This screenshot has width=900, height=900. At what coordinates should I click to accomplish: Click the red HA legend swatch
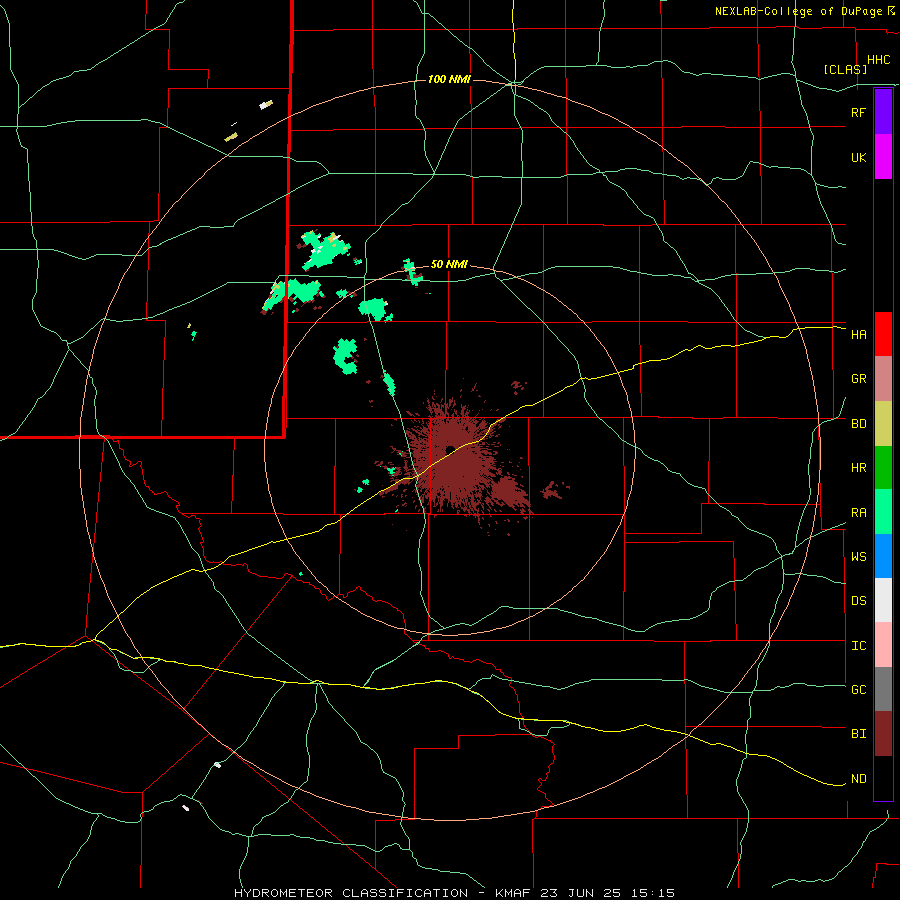click(883, 333)
